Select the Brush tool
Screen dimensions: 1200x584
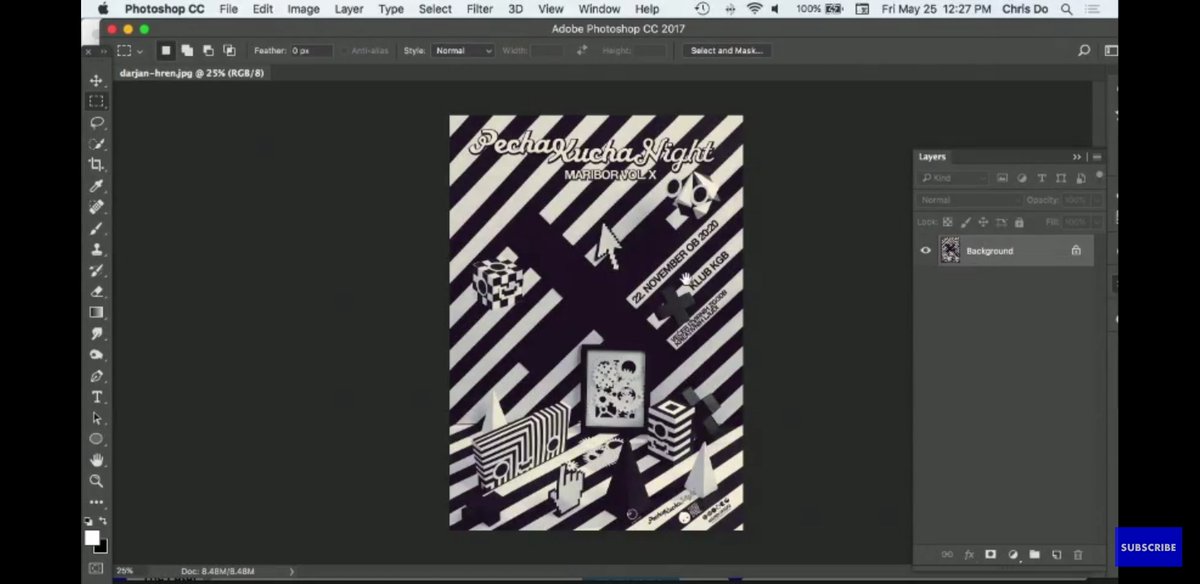[96, 228]
